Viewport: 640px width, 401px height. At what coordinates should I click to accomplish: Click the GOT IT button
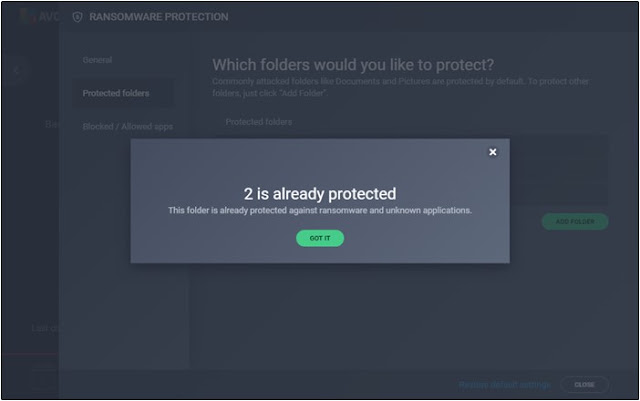(x=320, y=238)
